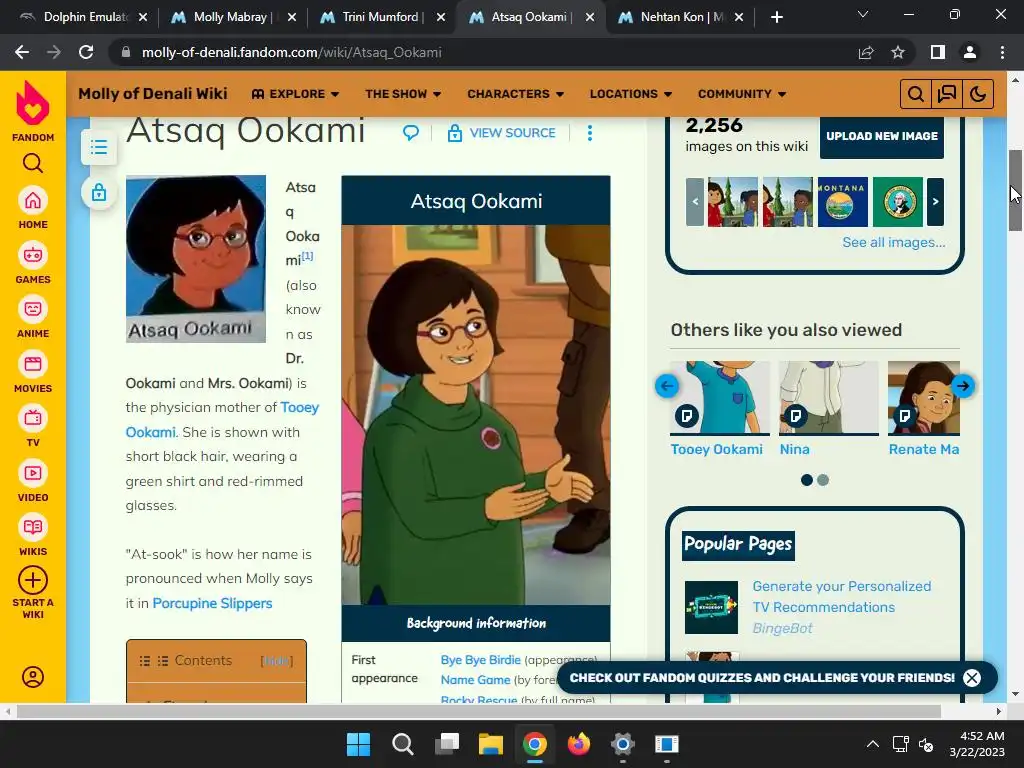Image resolution: width=1024 pixels, height=768 pixels.
Task: Click previous arrow in image gallery strip
Action: click(695, 202)
